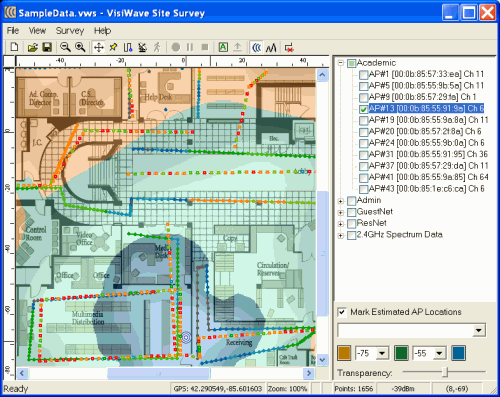Image resolution: width=500 pixels, height=397 pixels.
Task: Expand the GuestNet tree node
Action: (341, 212)
